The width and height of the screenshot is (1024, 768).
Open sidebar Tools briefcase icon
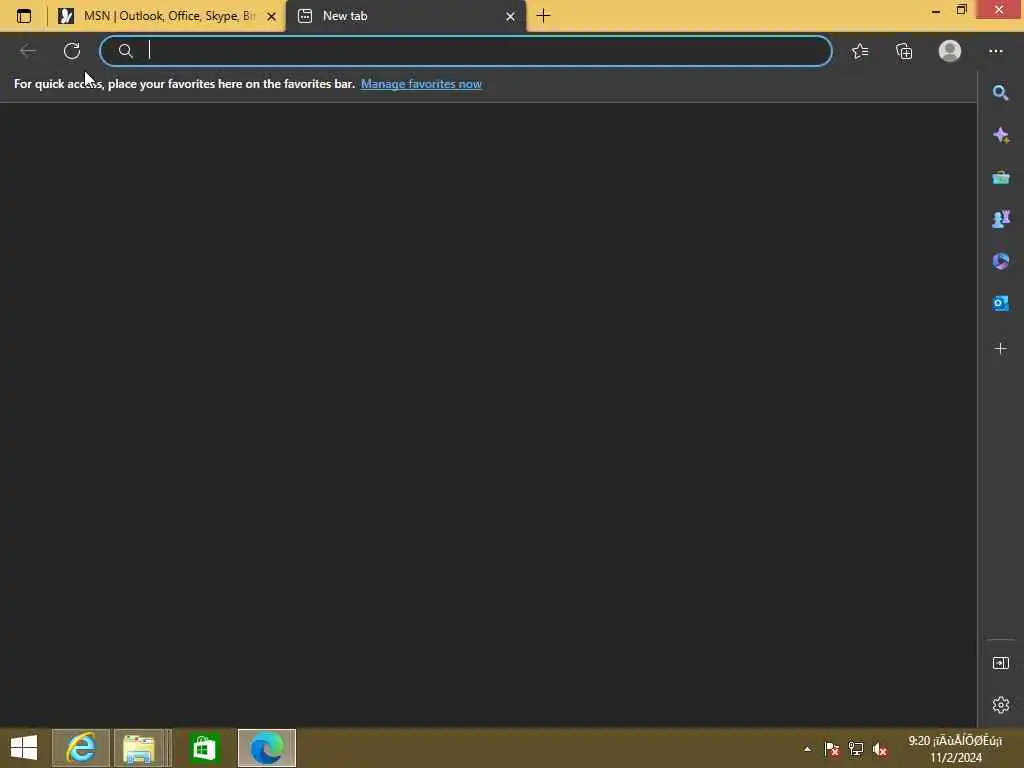click(1000, 177)
